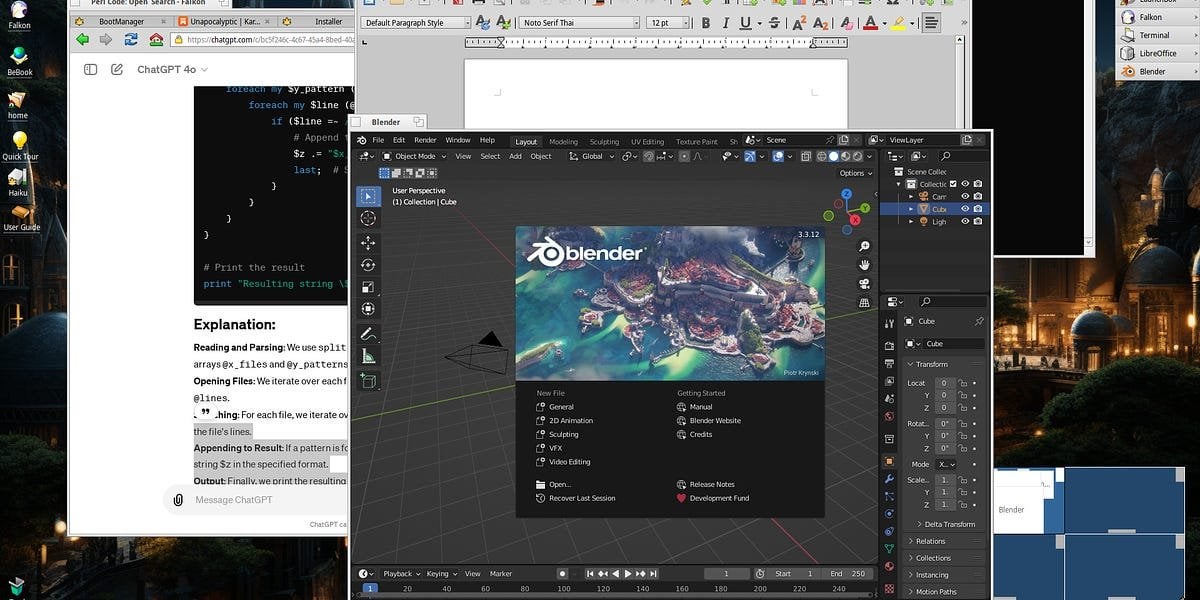Viewport: 1200px width, 600px height.
Task: Open Render properties tab in Blender
Action: [889, 346]
